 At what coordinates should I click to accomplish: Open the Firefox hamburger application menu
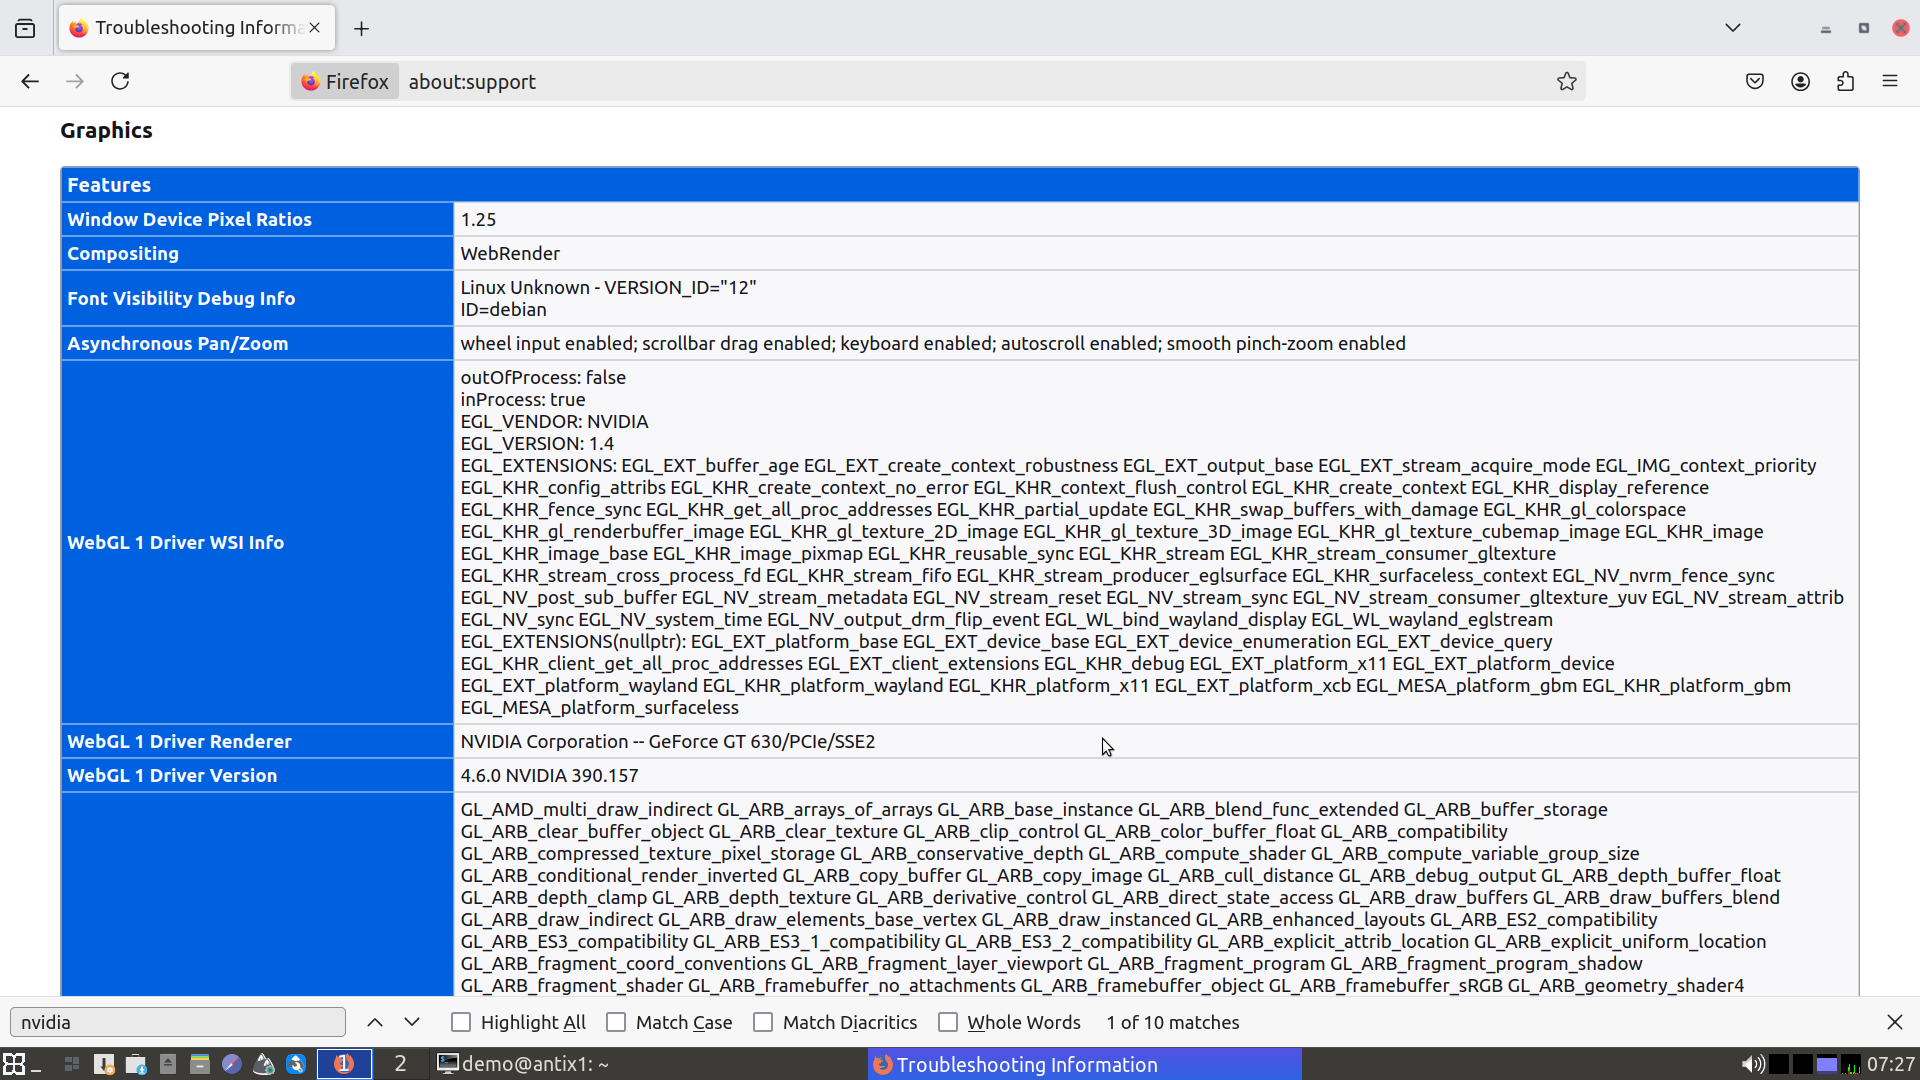click(x=1890, y=81)
